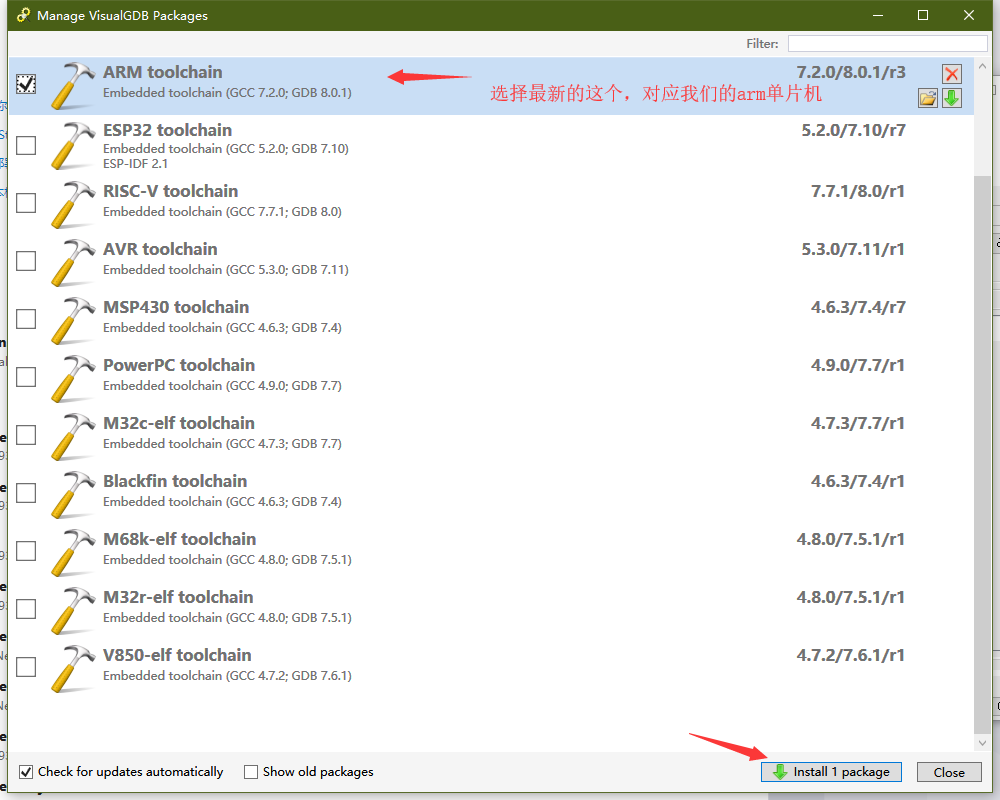Click the AVR toolchain hammer icon

(73, 261)
